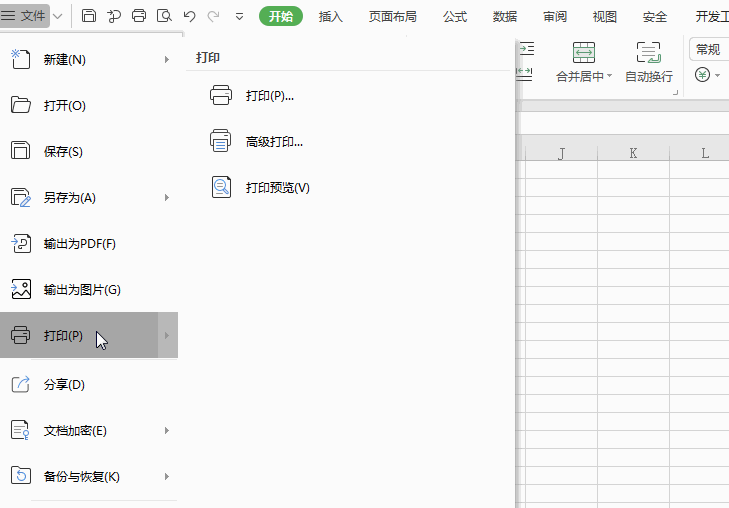Image resolution: width=729 pixels, height=508 pixels.
Task: Click the 备份与恢复(K) icon
Action: pyautogui.click(x=20, y=475)
